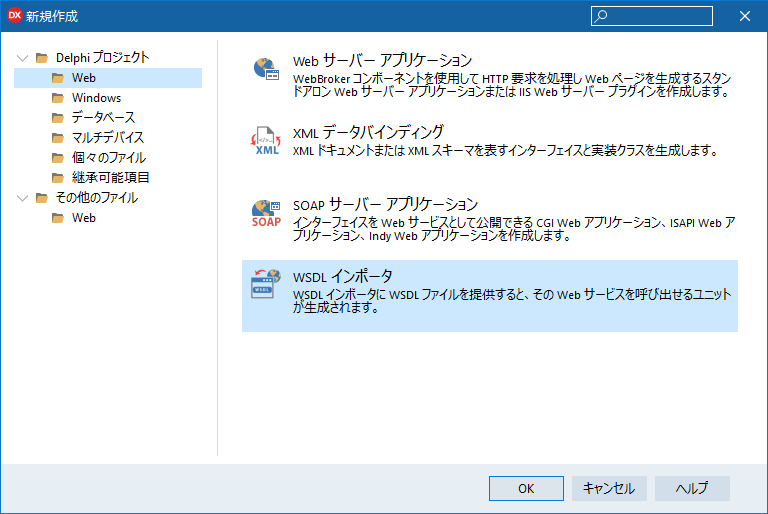Collapse the Delphi プロジェクト tree node
Screen dimensions: 768x514
click(23, 58)
